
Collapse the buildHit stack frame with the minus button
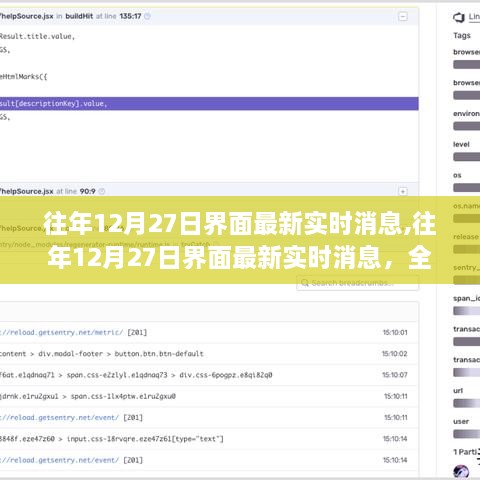tap(403, 16)
